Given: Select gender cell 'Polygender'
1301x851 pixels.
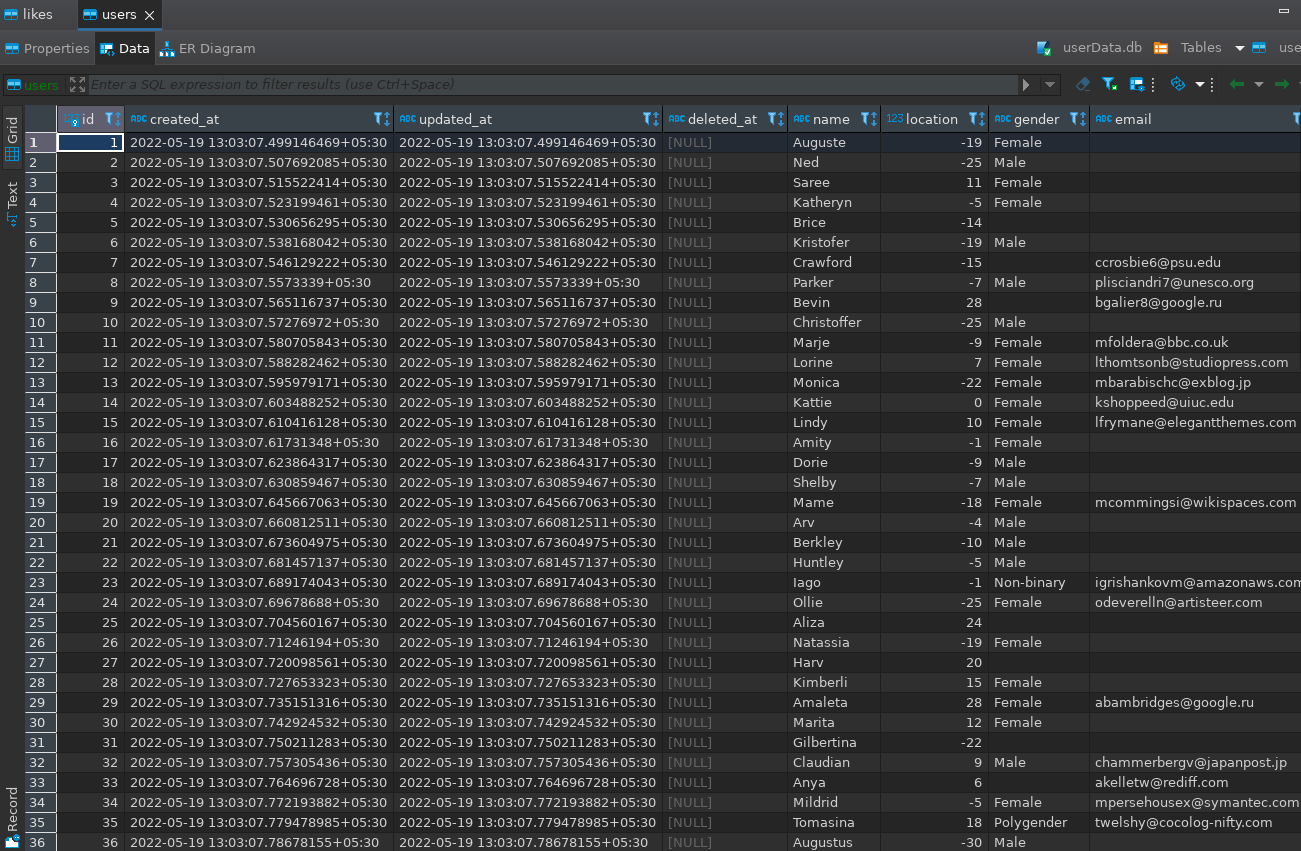Looking at the screenshot, I should point(1039,822).
